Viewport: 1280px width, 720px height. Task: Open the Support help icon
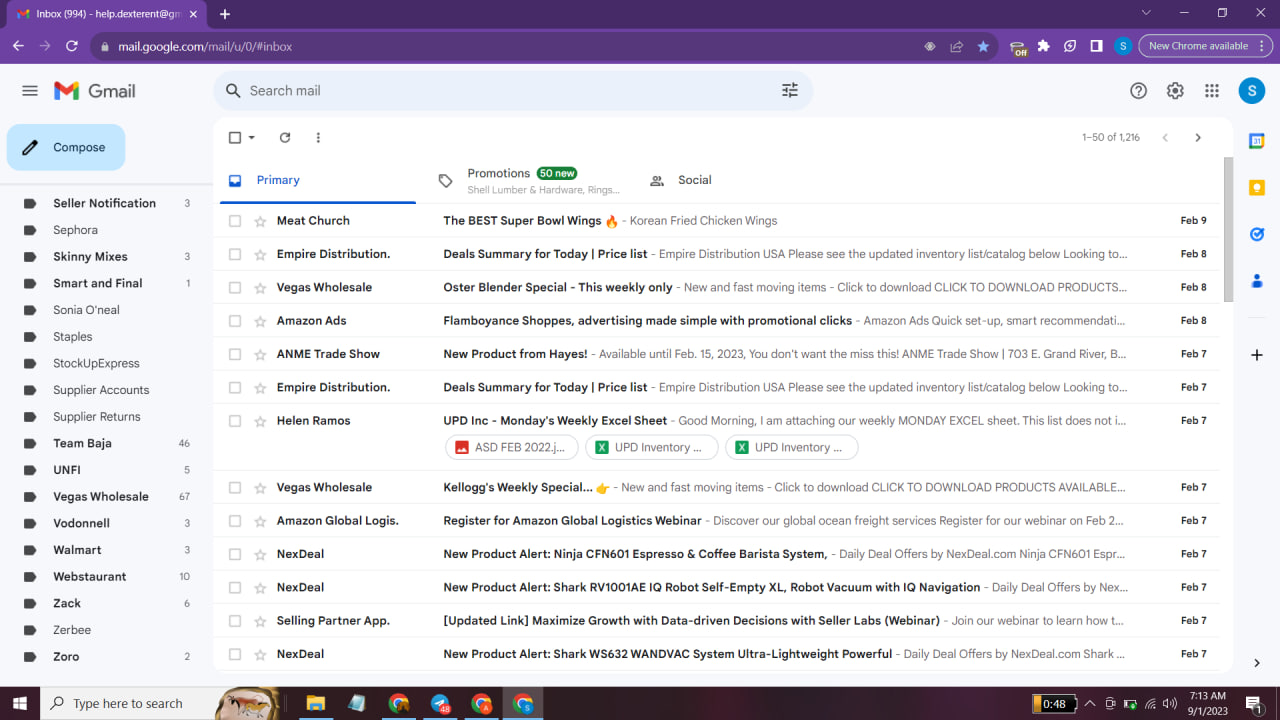pos(1138,91)
